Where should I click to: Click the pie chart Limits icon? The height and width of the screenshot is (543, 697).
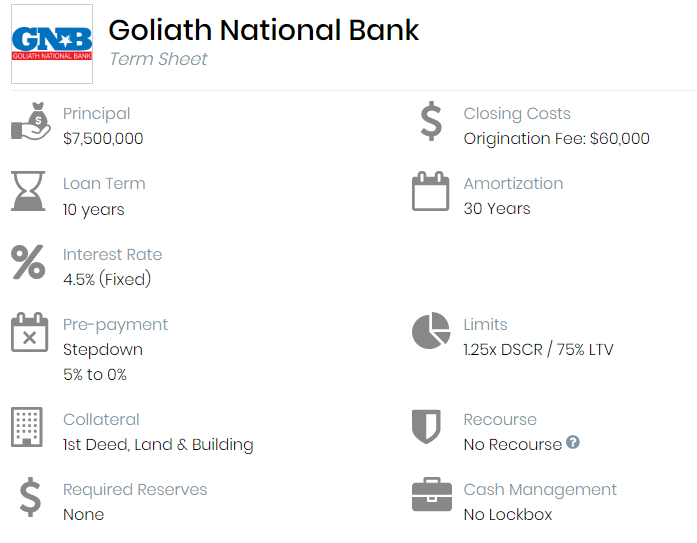pyautogui.click(x=431, y=331)
